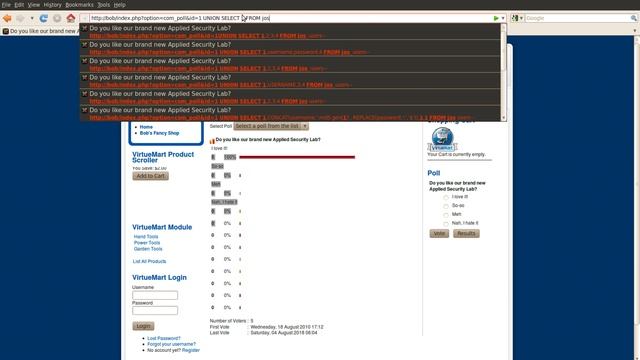Go to the browser Home page

pos(71,18)
